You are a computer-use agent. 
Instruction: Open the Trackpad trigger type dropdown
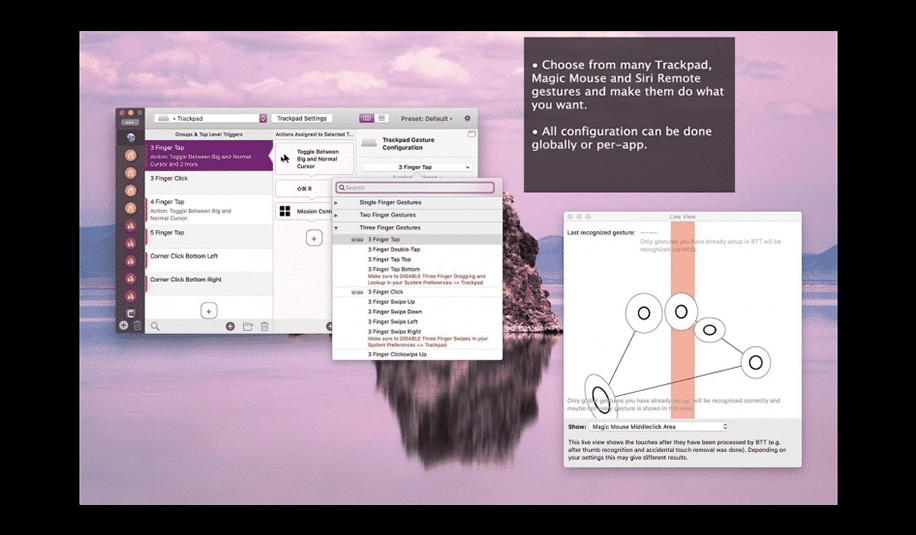(x=210, y=118)
